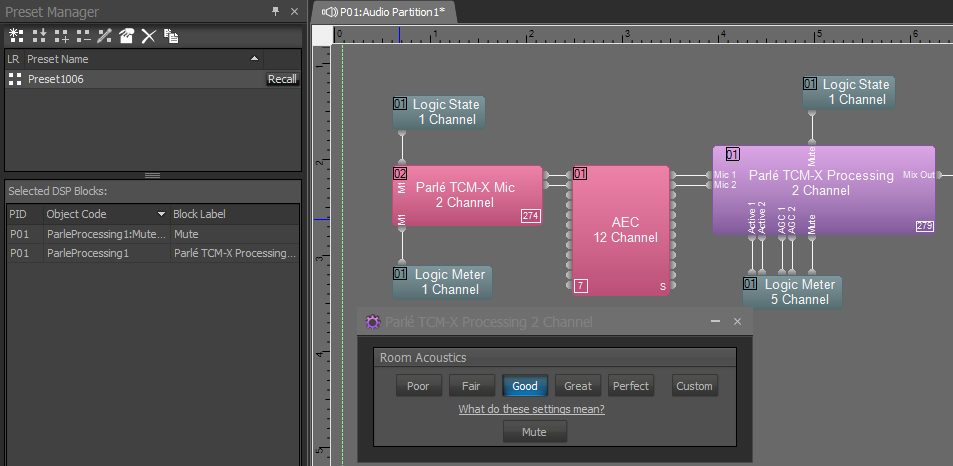Select the Preset1006 preset name
Viewport: 953px width, 466px height.
coord(56,79)
